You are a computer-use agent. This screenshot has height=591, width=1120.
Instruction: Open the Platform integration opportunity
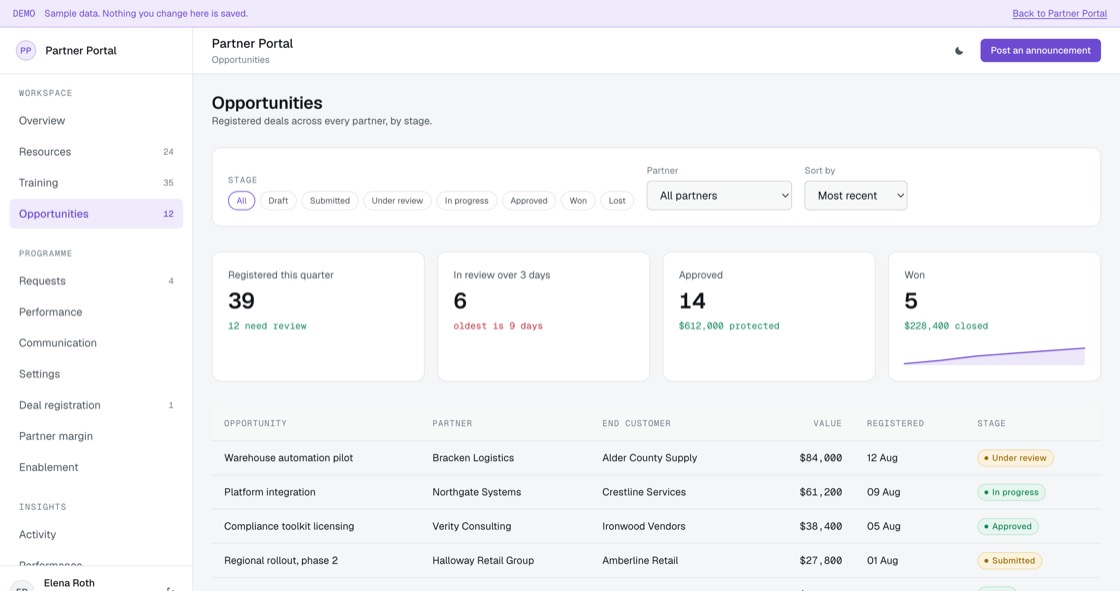269,492
